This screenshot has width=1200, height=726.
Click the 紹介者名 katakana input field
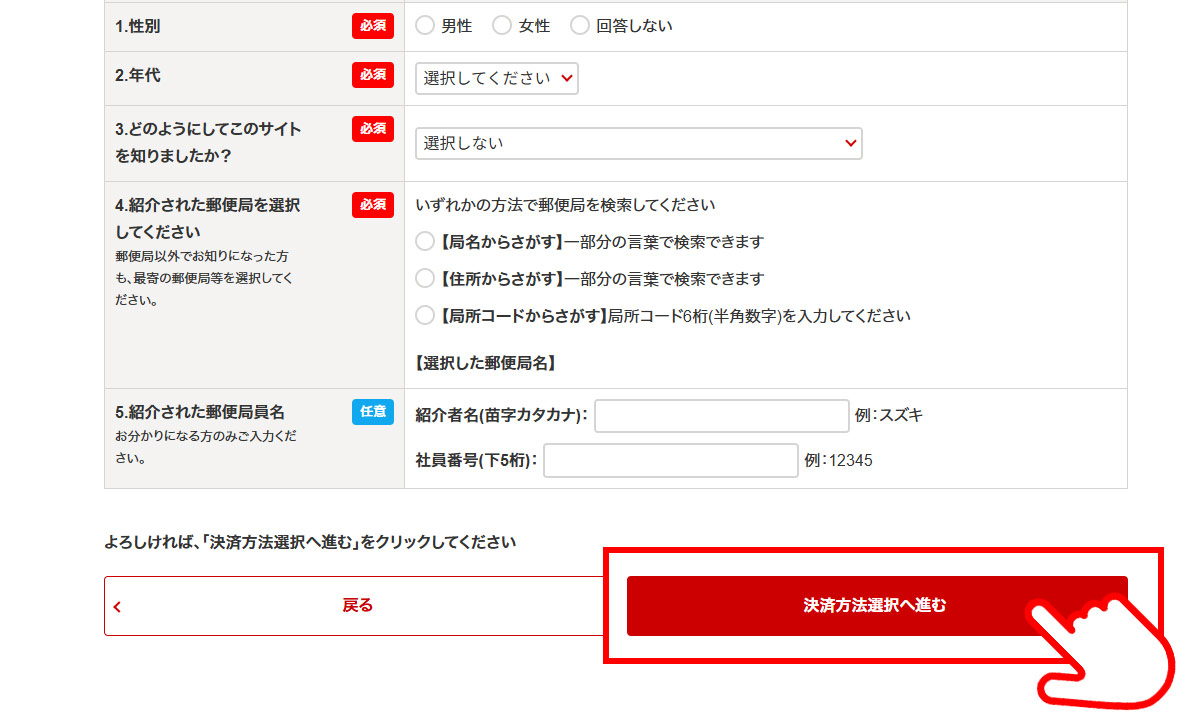point(721,416)
